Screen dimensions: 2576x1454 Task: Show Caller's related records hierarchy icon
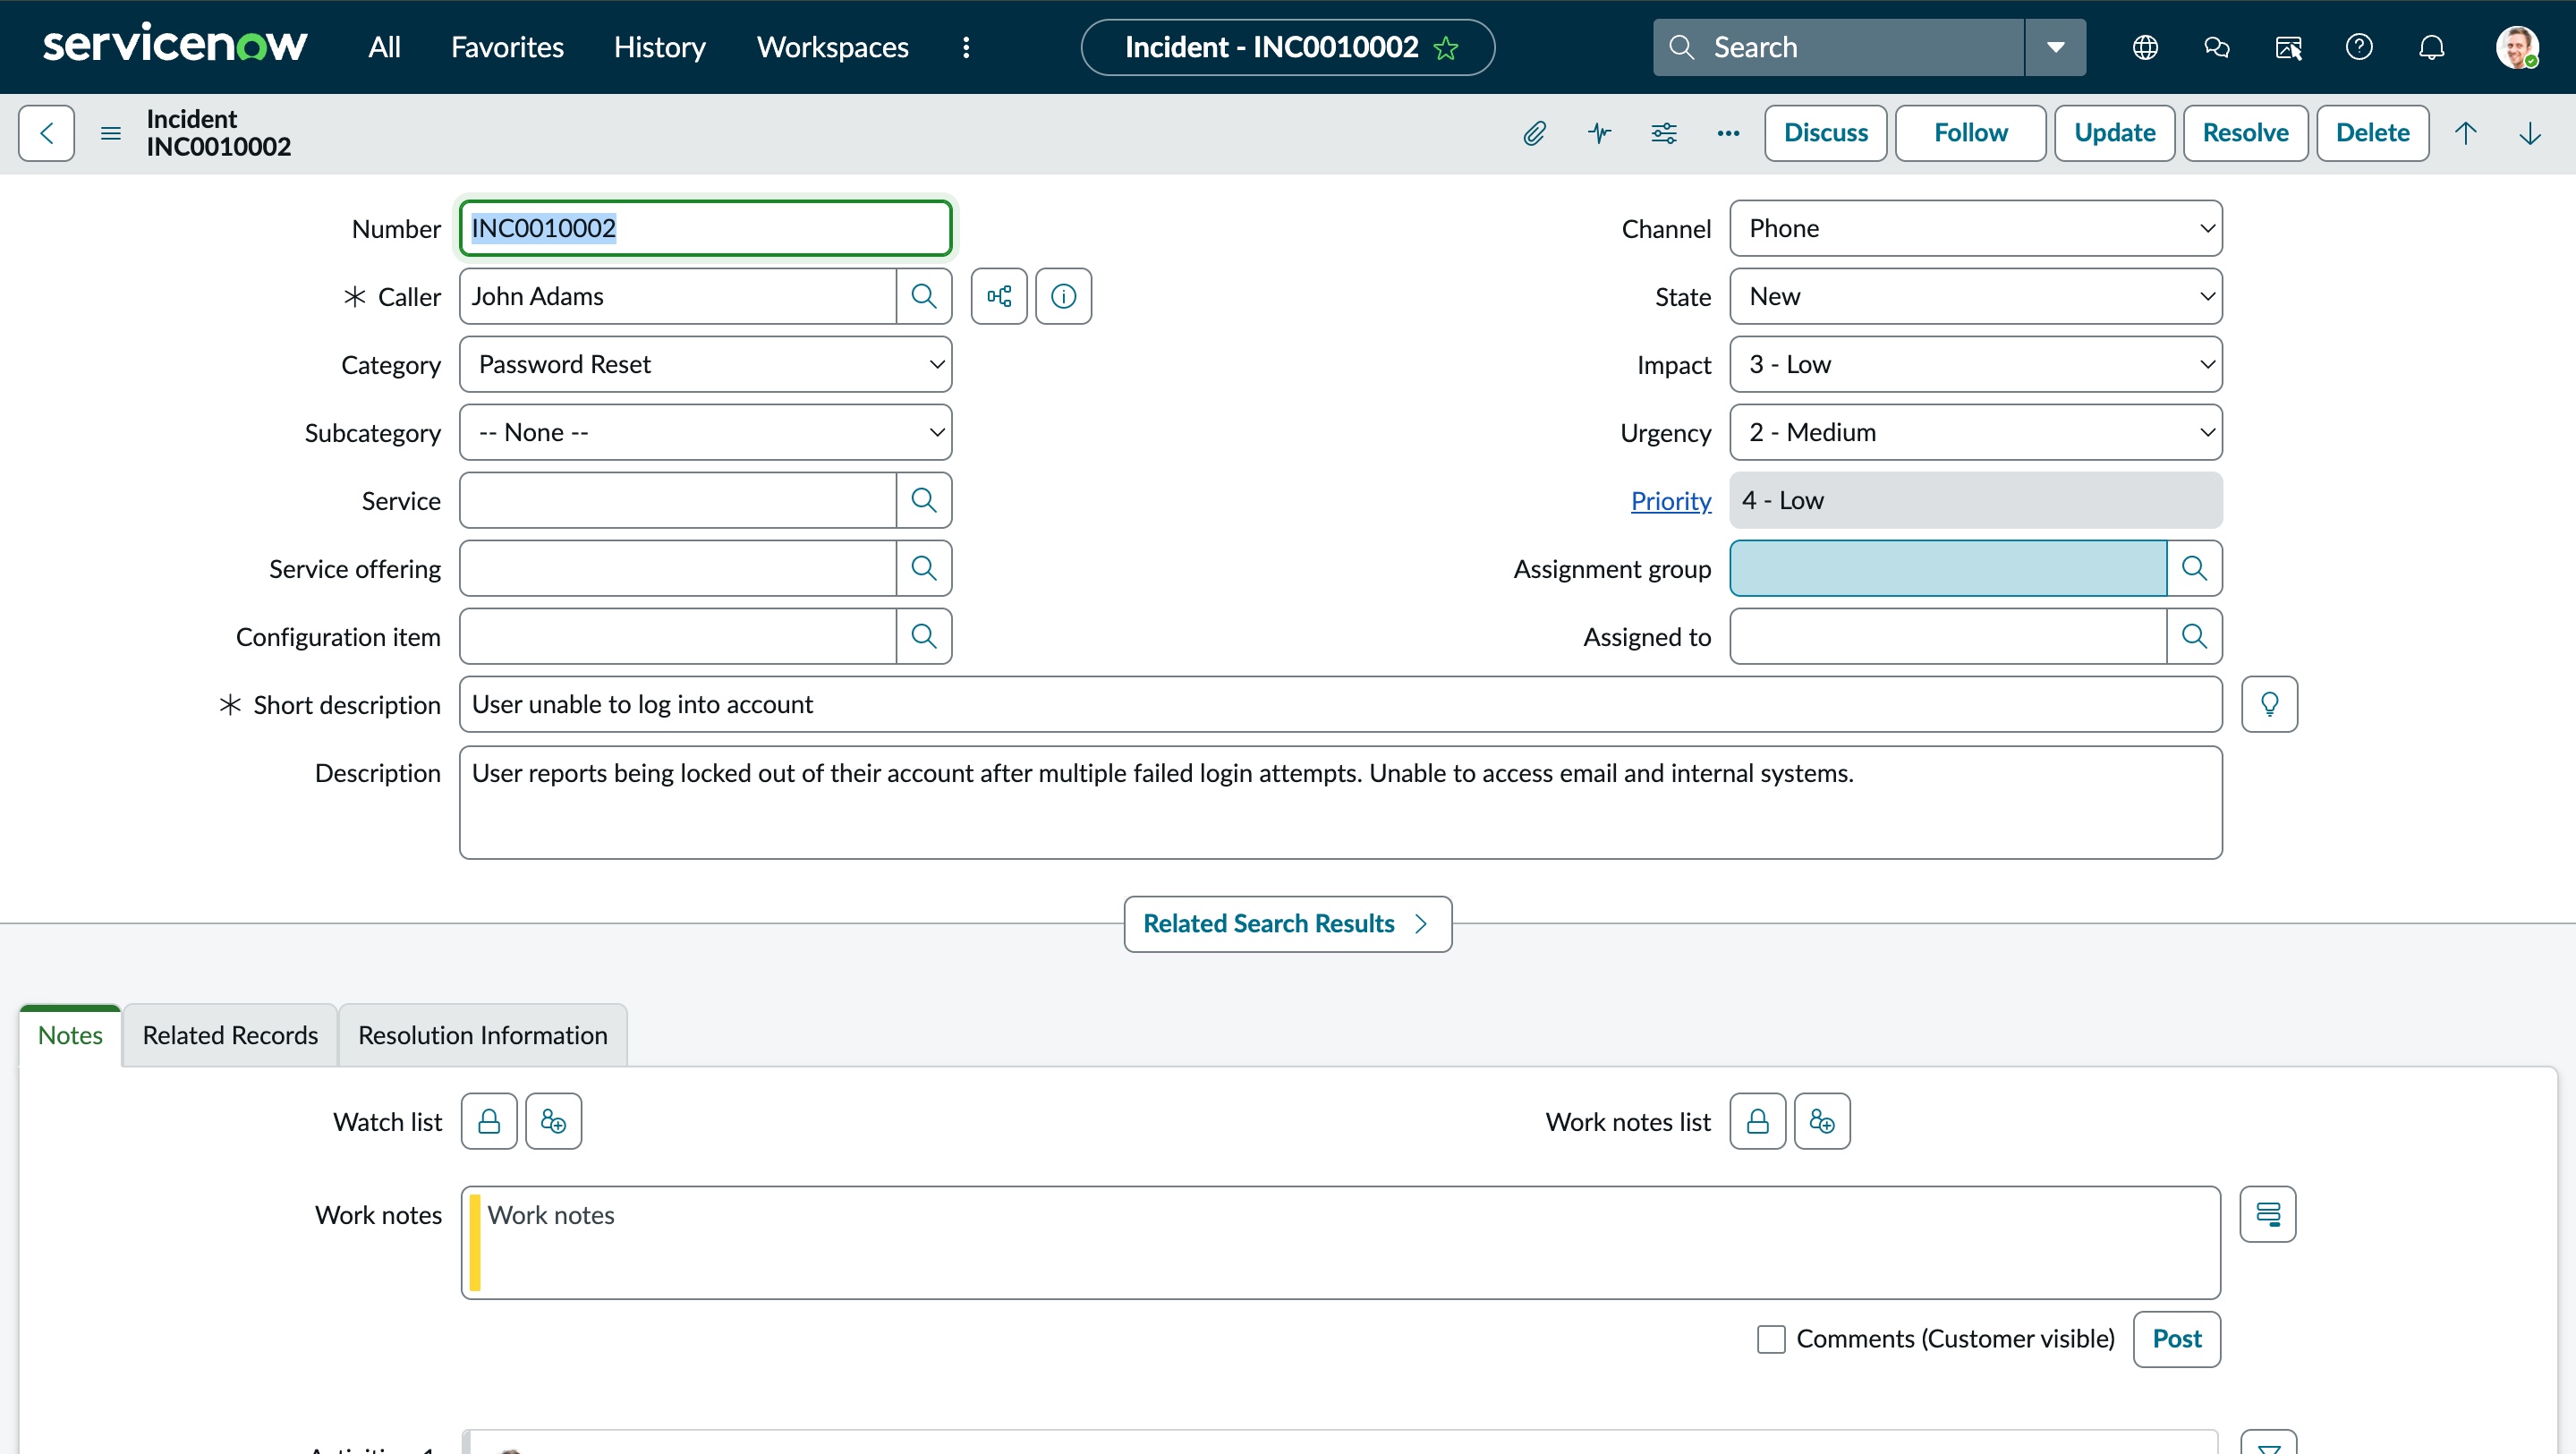click(998, 296)
